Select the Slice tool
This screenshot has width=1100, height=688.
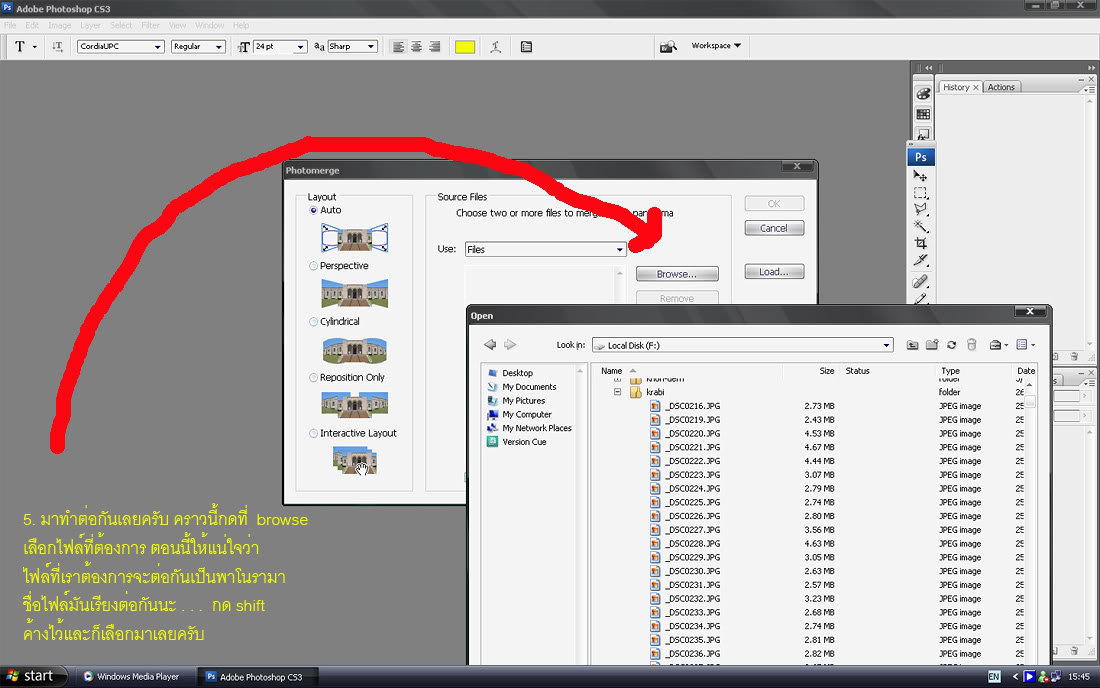[x=920, y=260]
